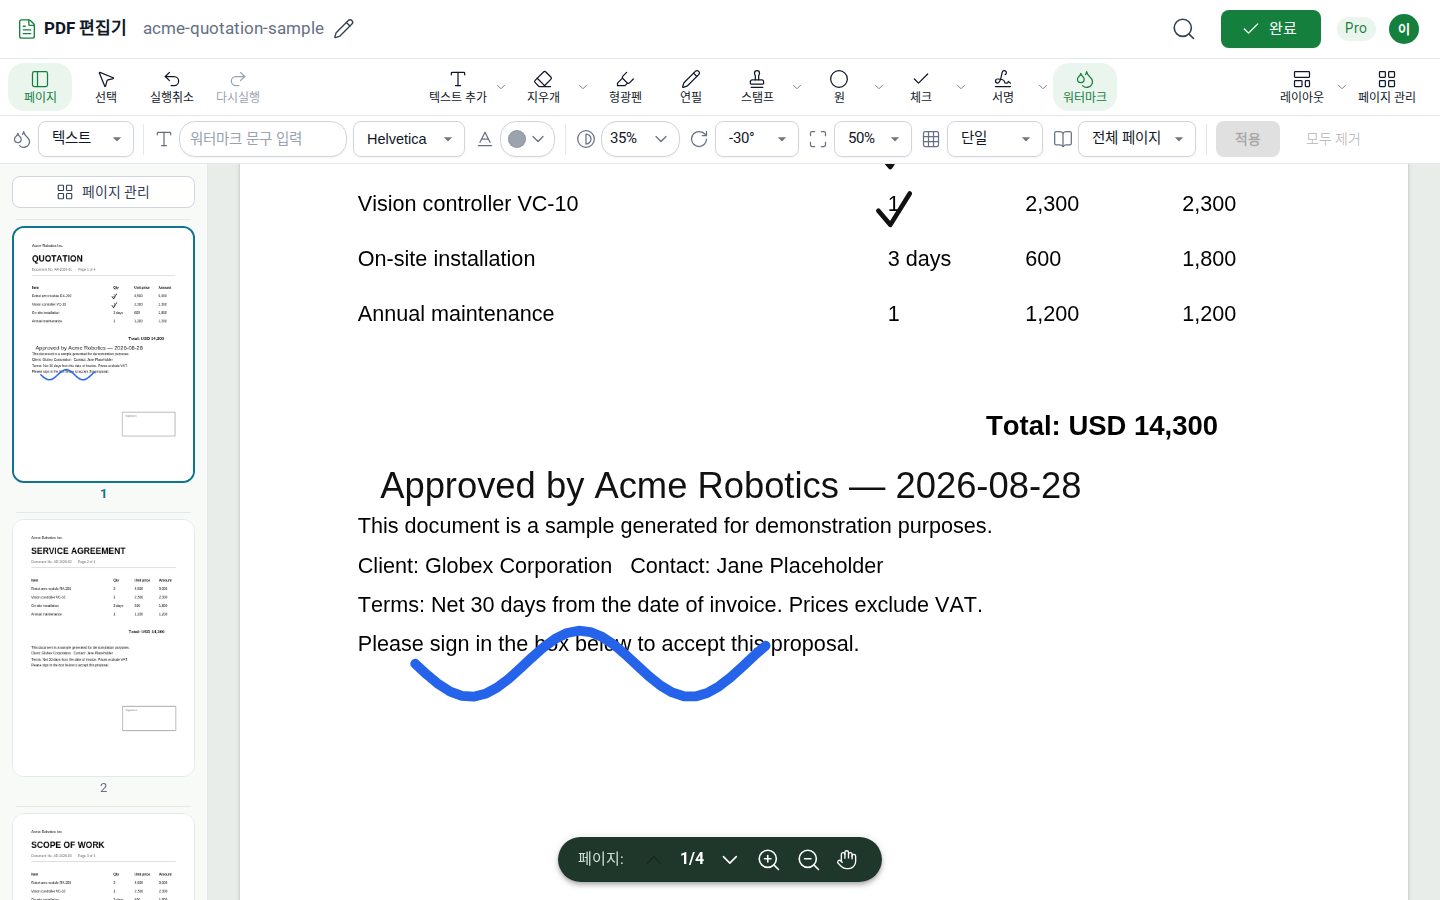Click the font color underline icon

tap(485, 139)
